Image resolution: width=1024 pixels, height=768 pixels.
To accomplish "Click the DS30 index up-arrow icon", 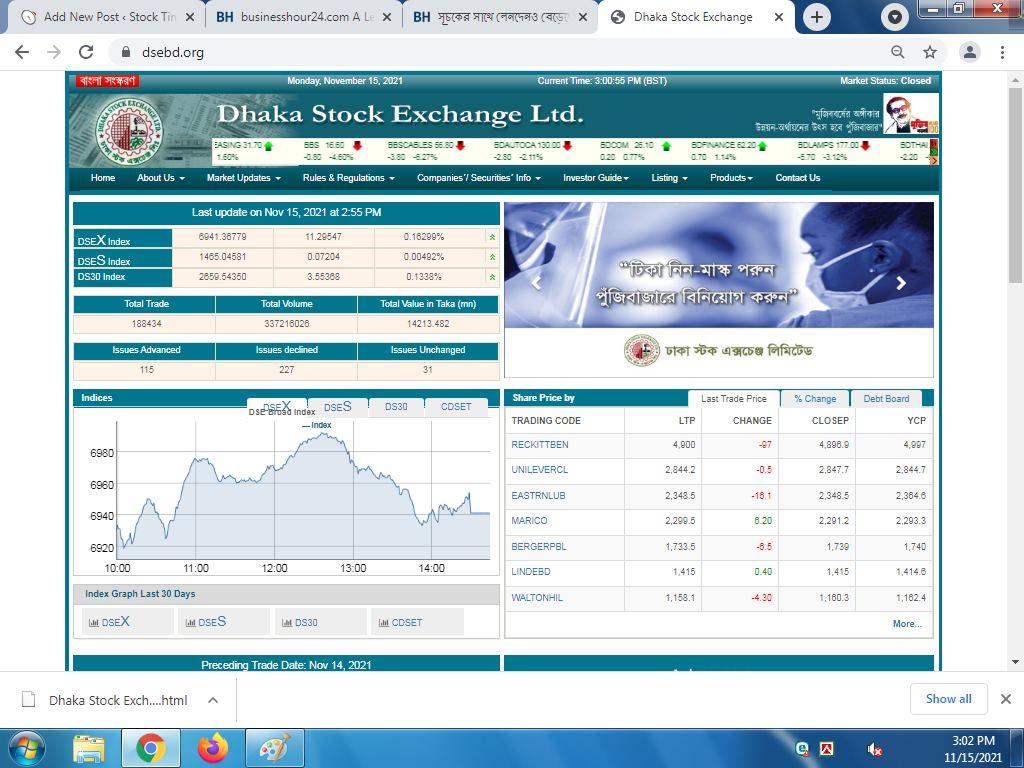I will [x=492, y=278].
